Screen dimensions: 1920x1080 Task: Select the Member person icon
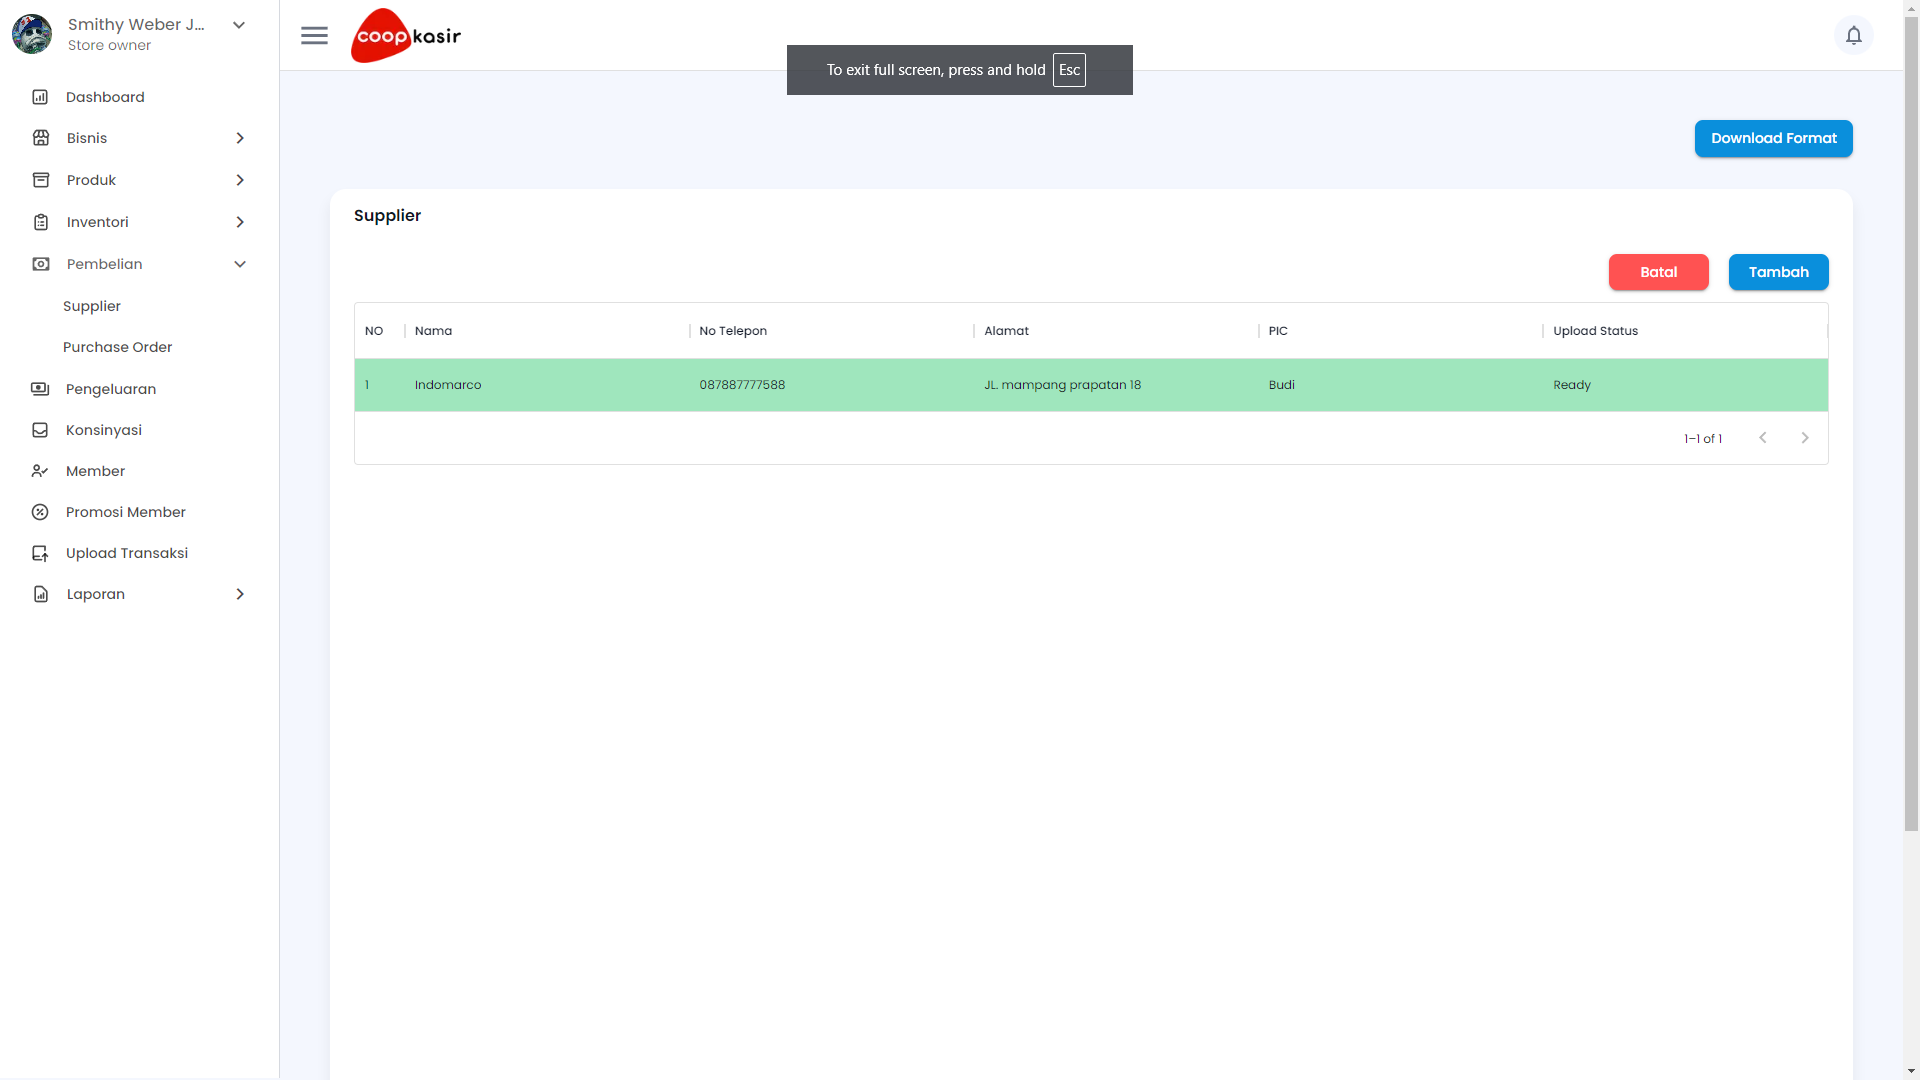40,470
